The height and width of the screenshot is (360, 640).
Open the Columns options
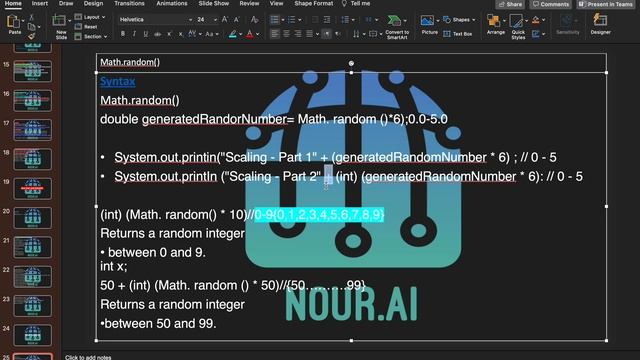(x=371, y=20)
